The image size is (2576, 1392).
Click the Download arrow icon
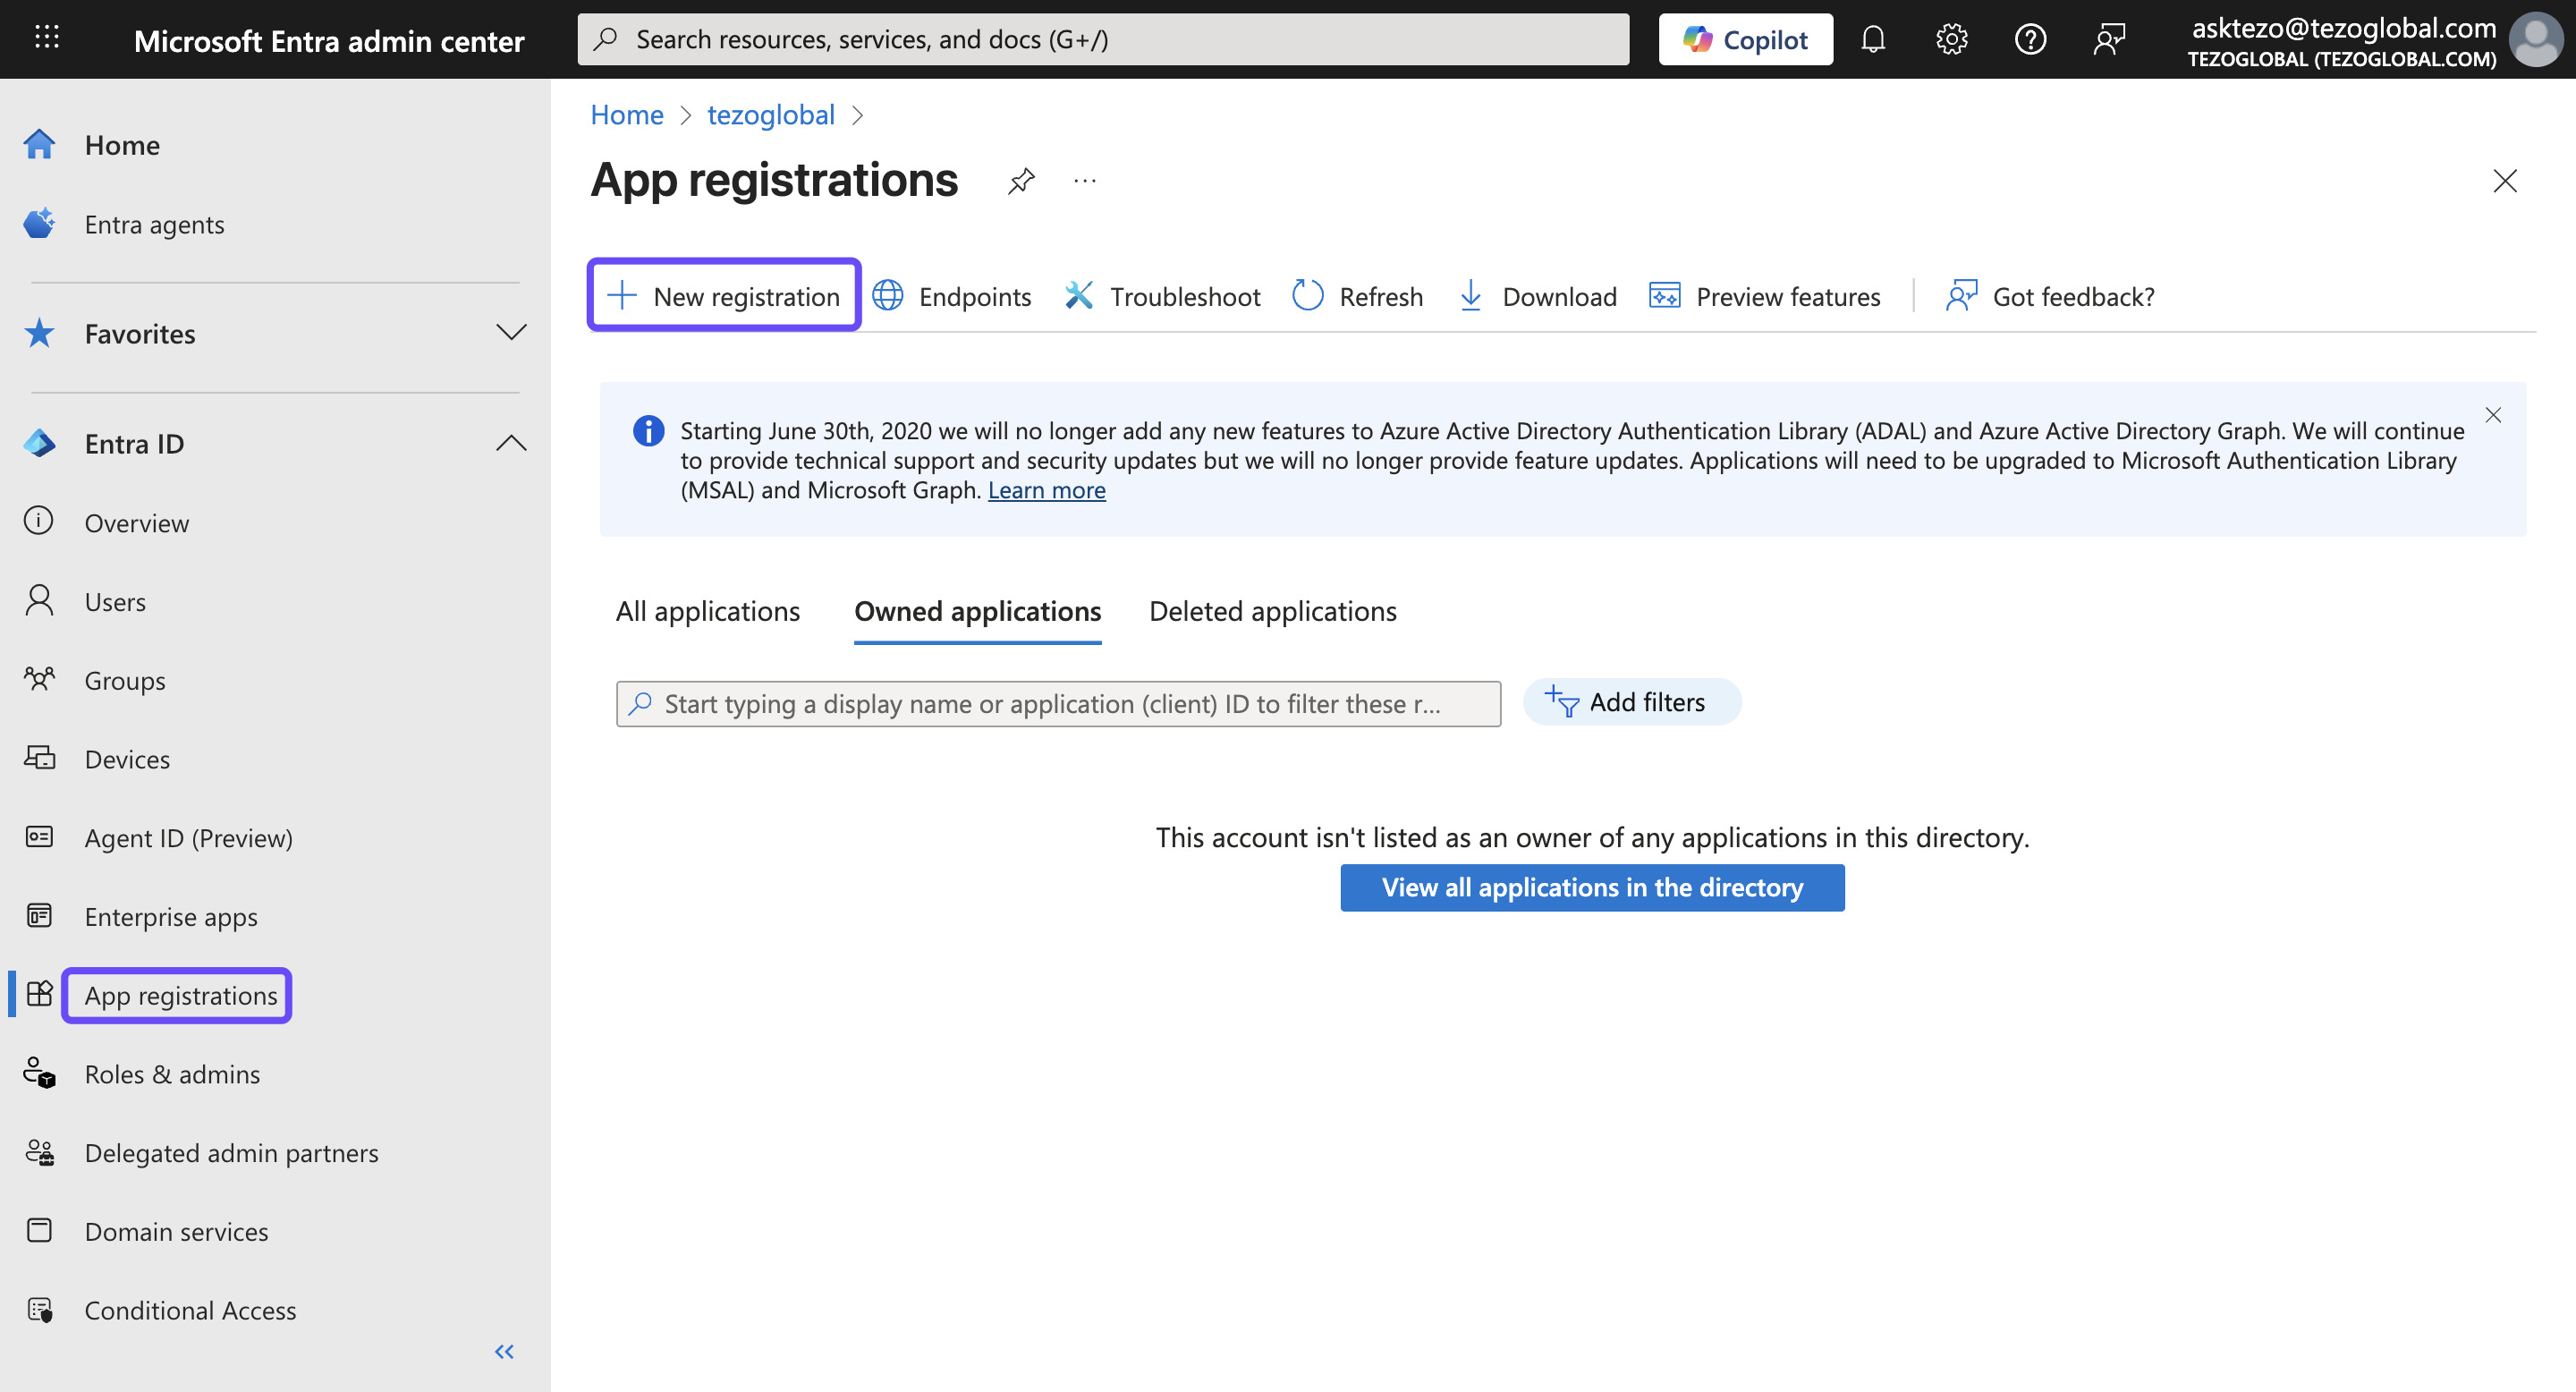[x=1471, y=296]
